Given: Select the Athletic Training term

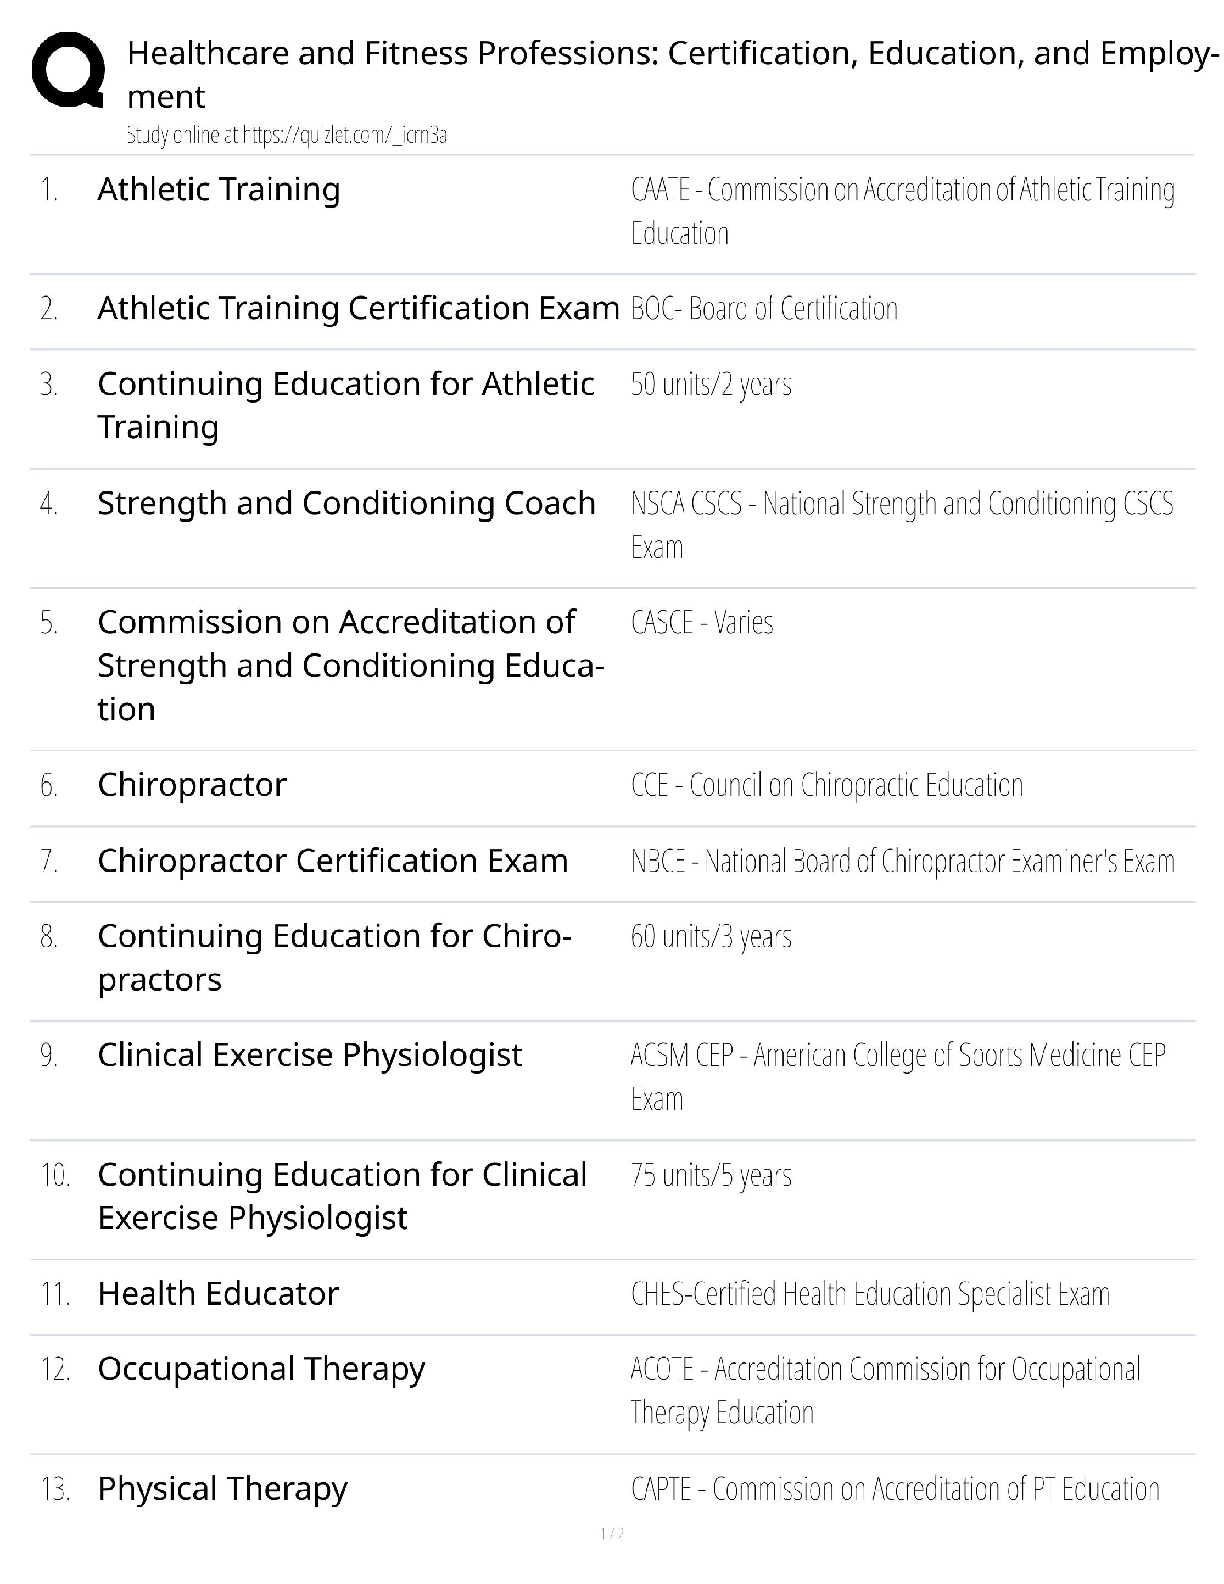Looking at the screenshot, I should pos(218,189).
